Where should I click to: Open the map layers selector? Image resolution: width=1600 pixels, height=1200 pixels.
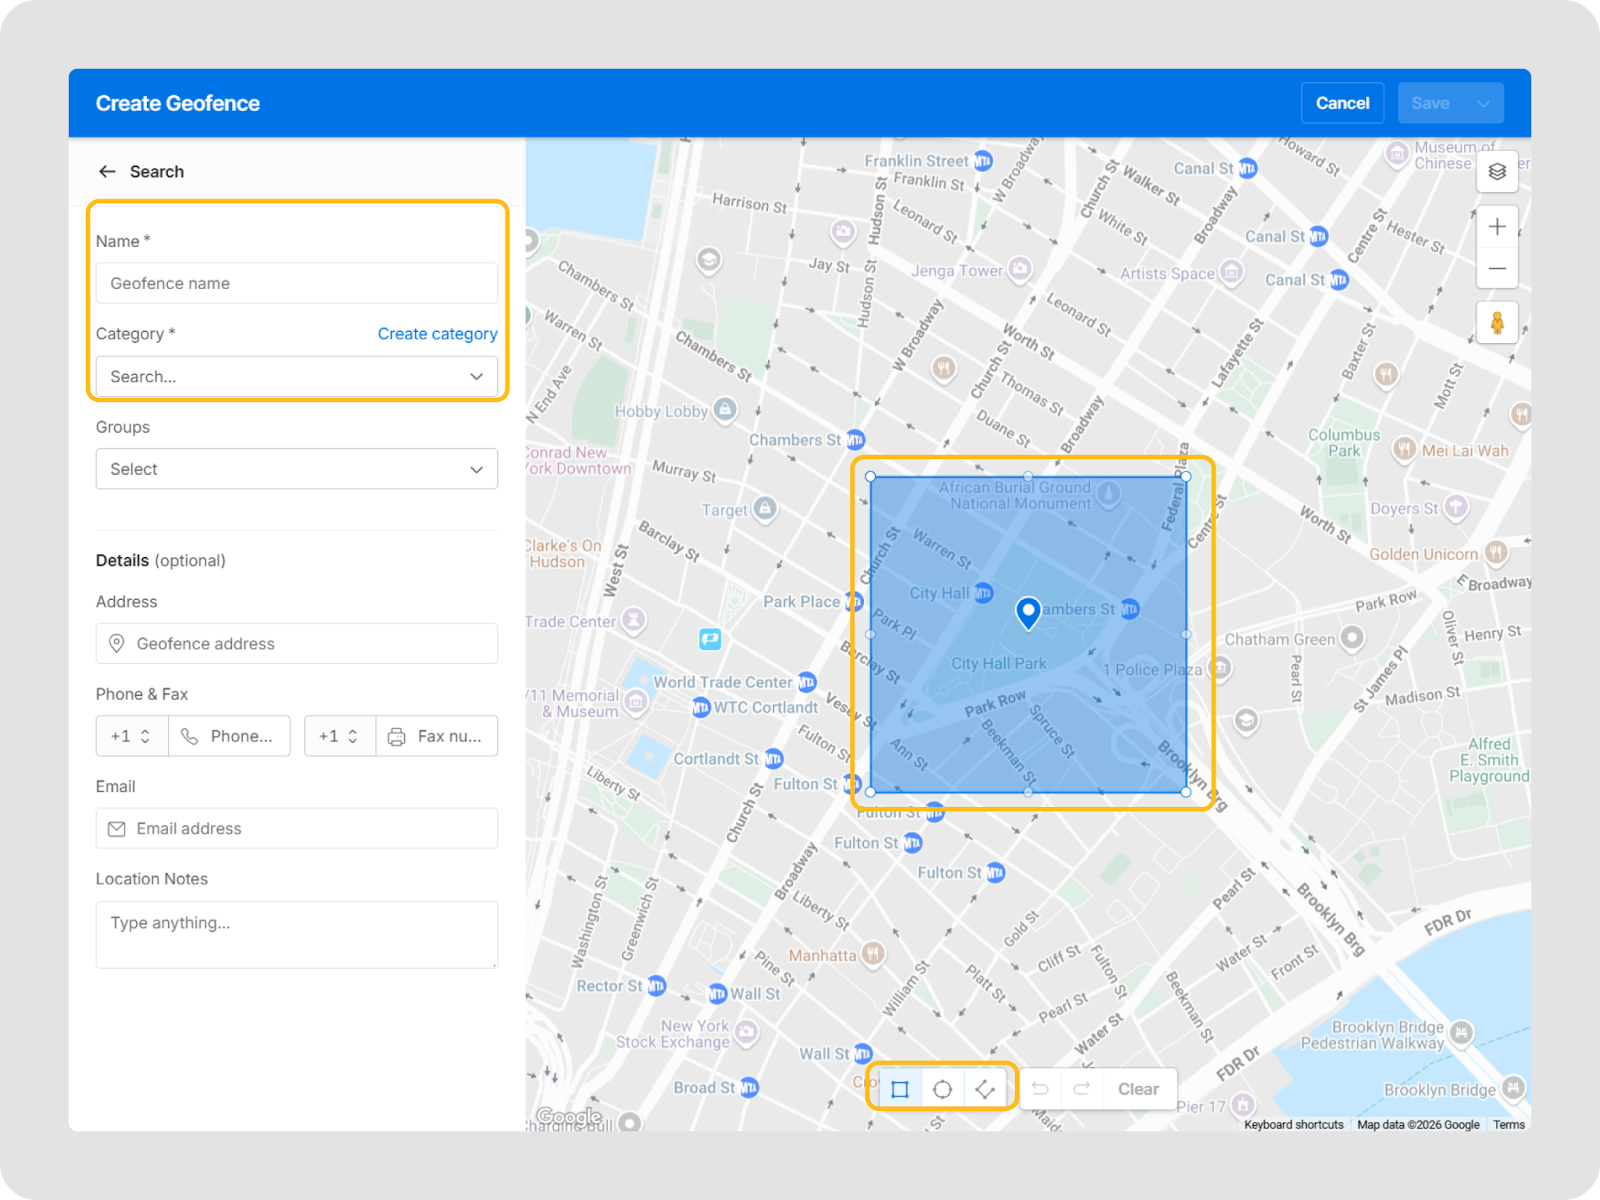pyautogui.click(x=1497, y=172)
